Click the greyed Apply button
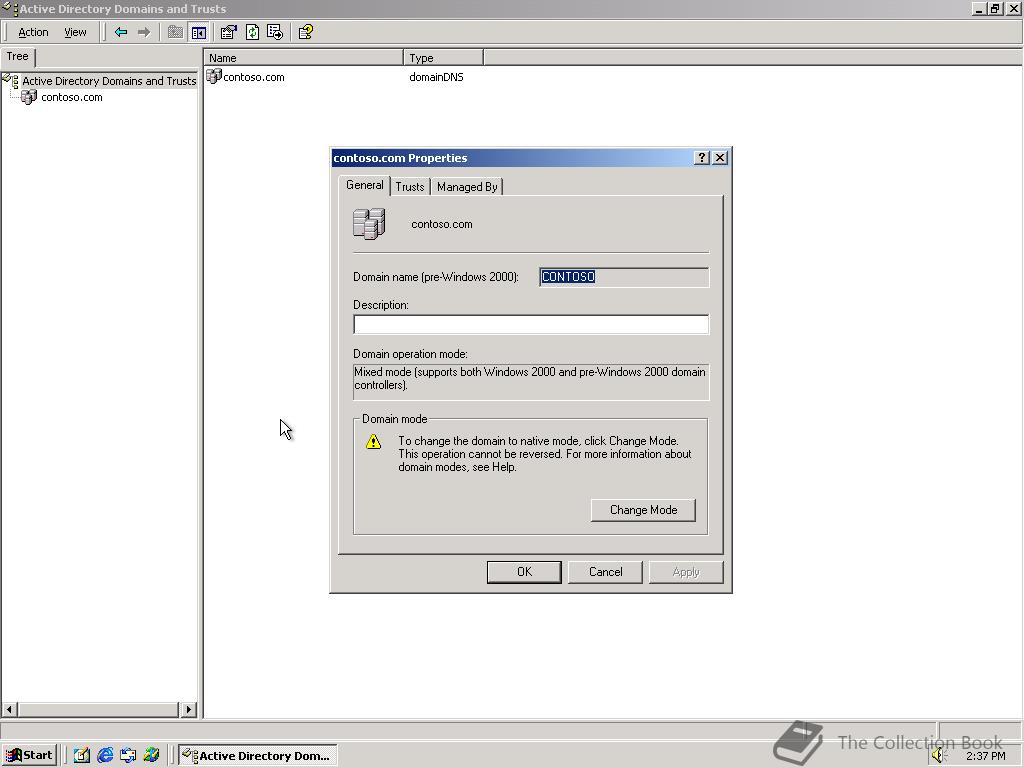The height and width of the screenshot is (768, 1024). tap(686, 572)
